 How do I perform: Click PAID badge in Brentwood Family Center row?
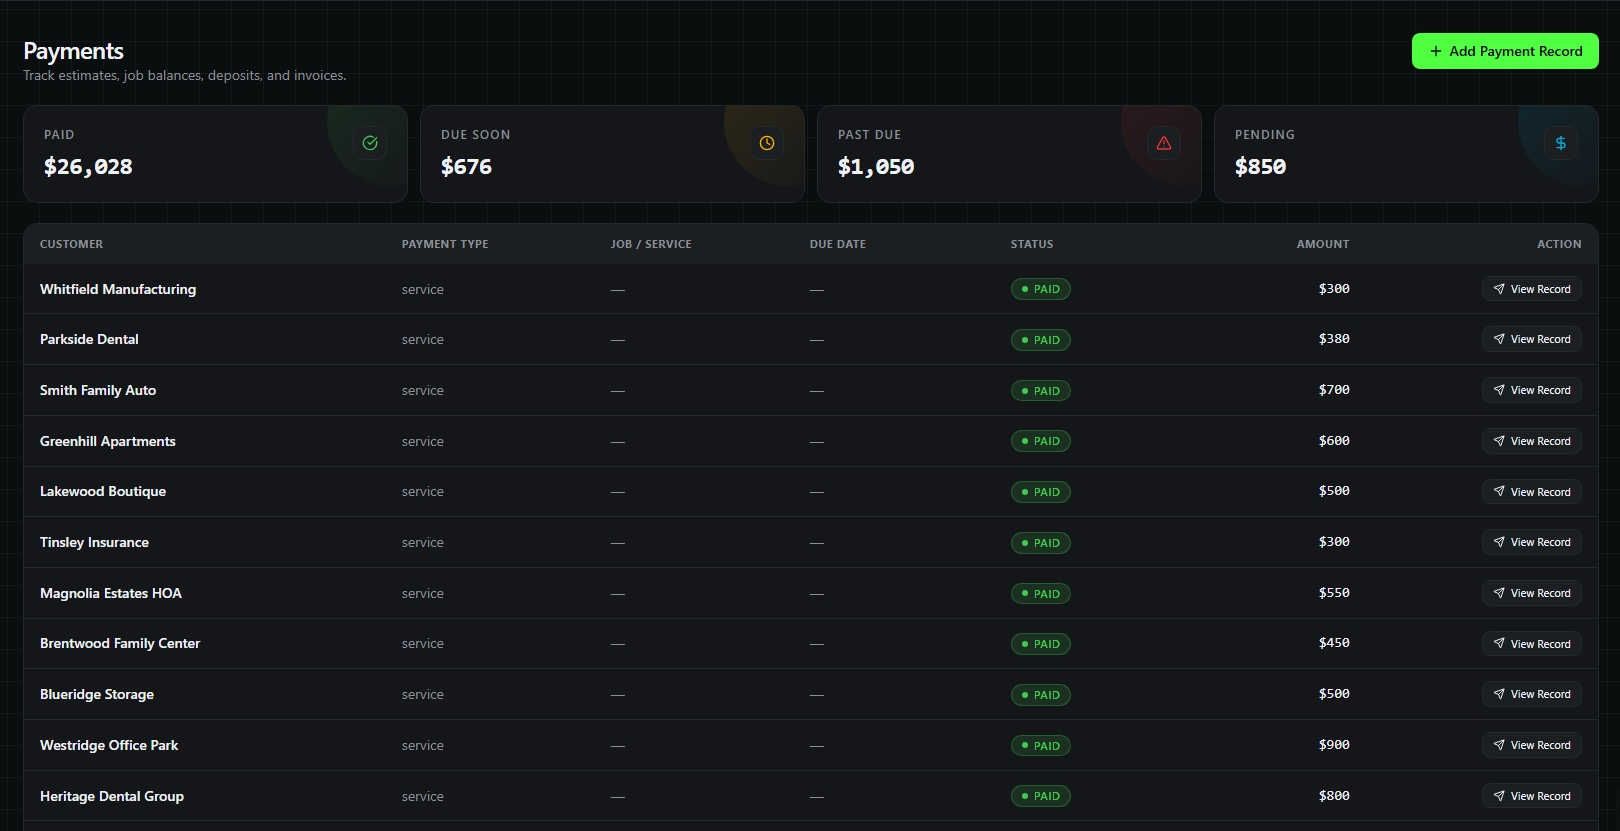pos(1040,644)
